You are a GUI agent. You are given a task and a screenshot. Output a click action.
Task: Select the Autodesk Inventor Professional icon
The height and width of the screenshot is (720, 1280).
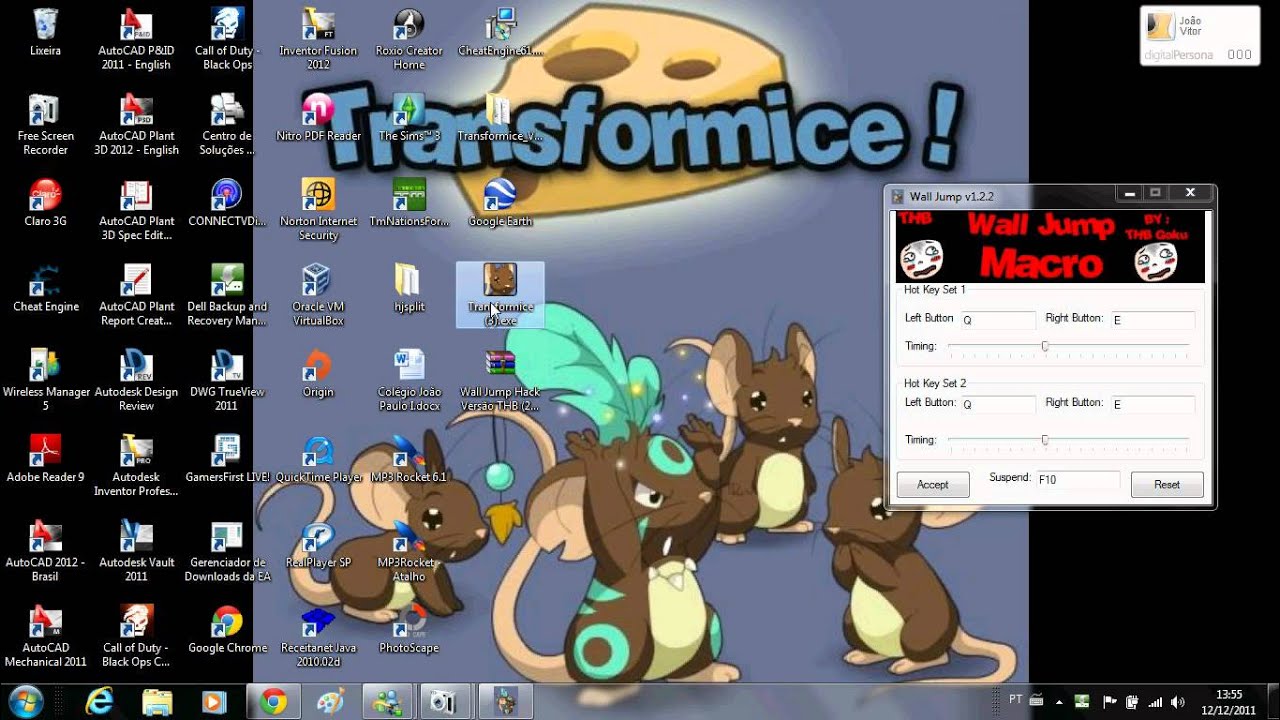coord(136,467)
